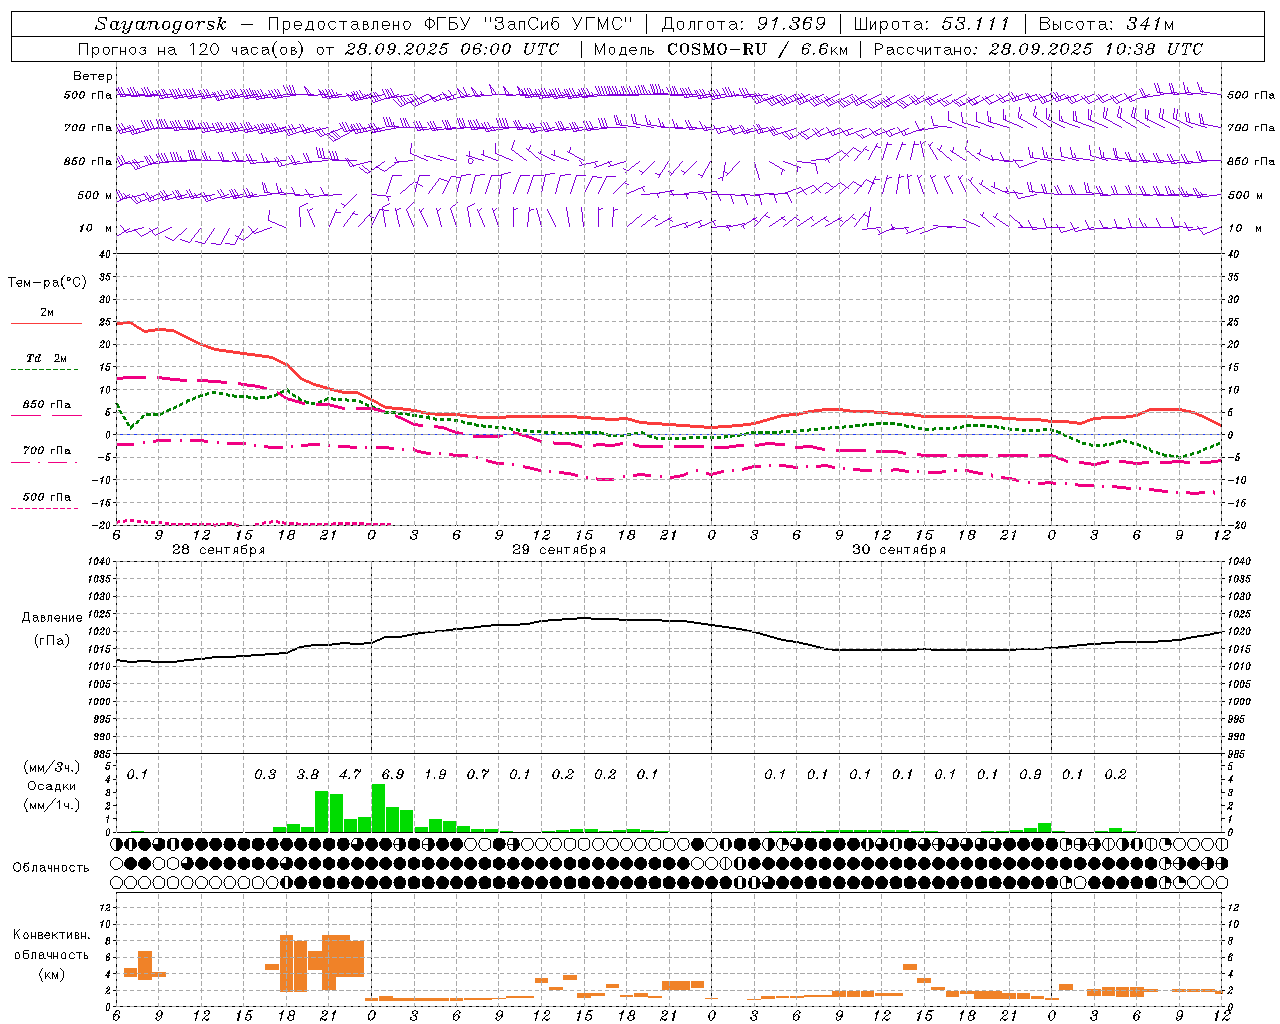Viewport: 1280px width, 1024px height.
Task: Click the Рассчитано: 28.09.2025 10:38 UTC timestamp
Action: tap(1038, 49)
